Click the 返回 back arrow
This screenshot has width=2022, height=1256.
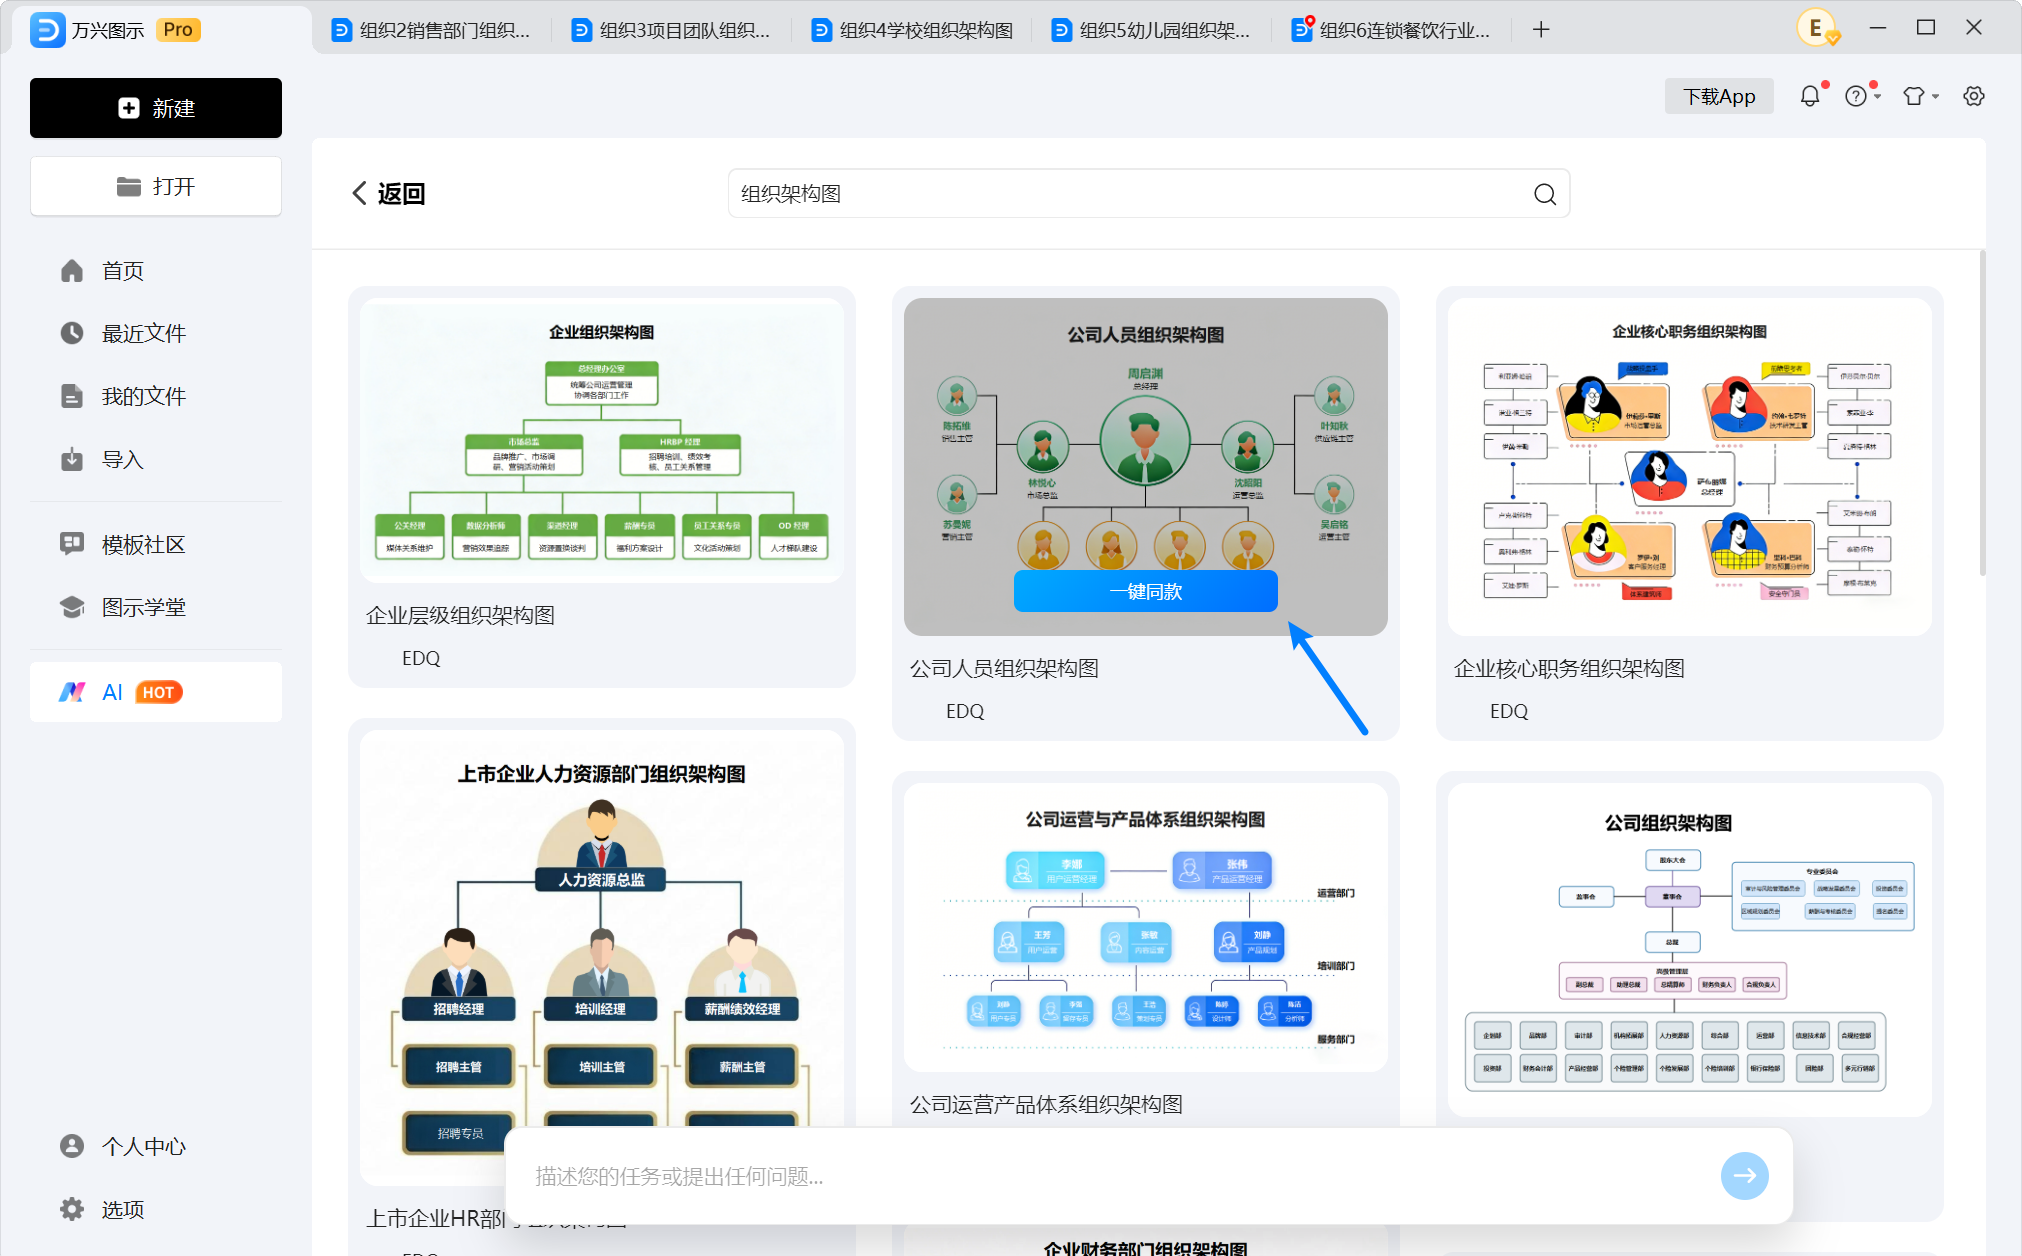388,193
